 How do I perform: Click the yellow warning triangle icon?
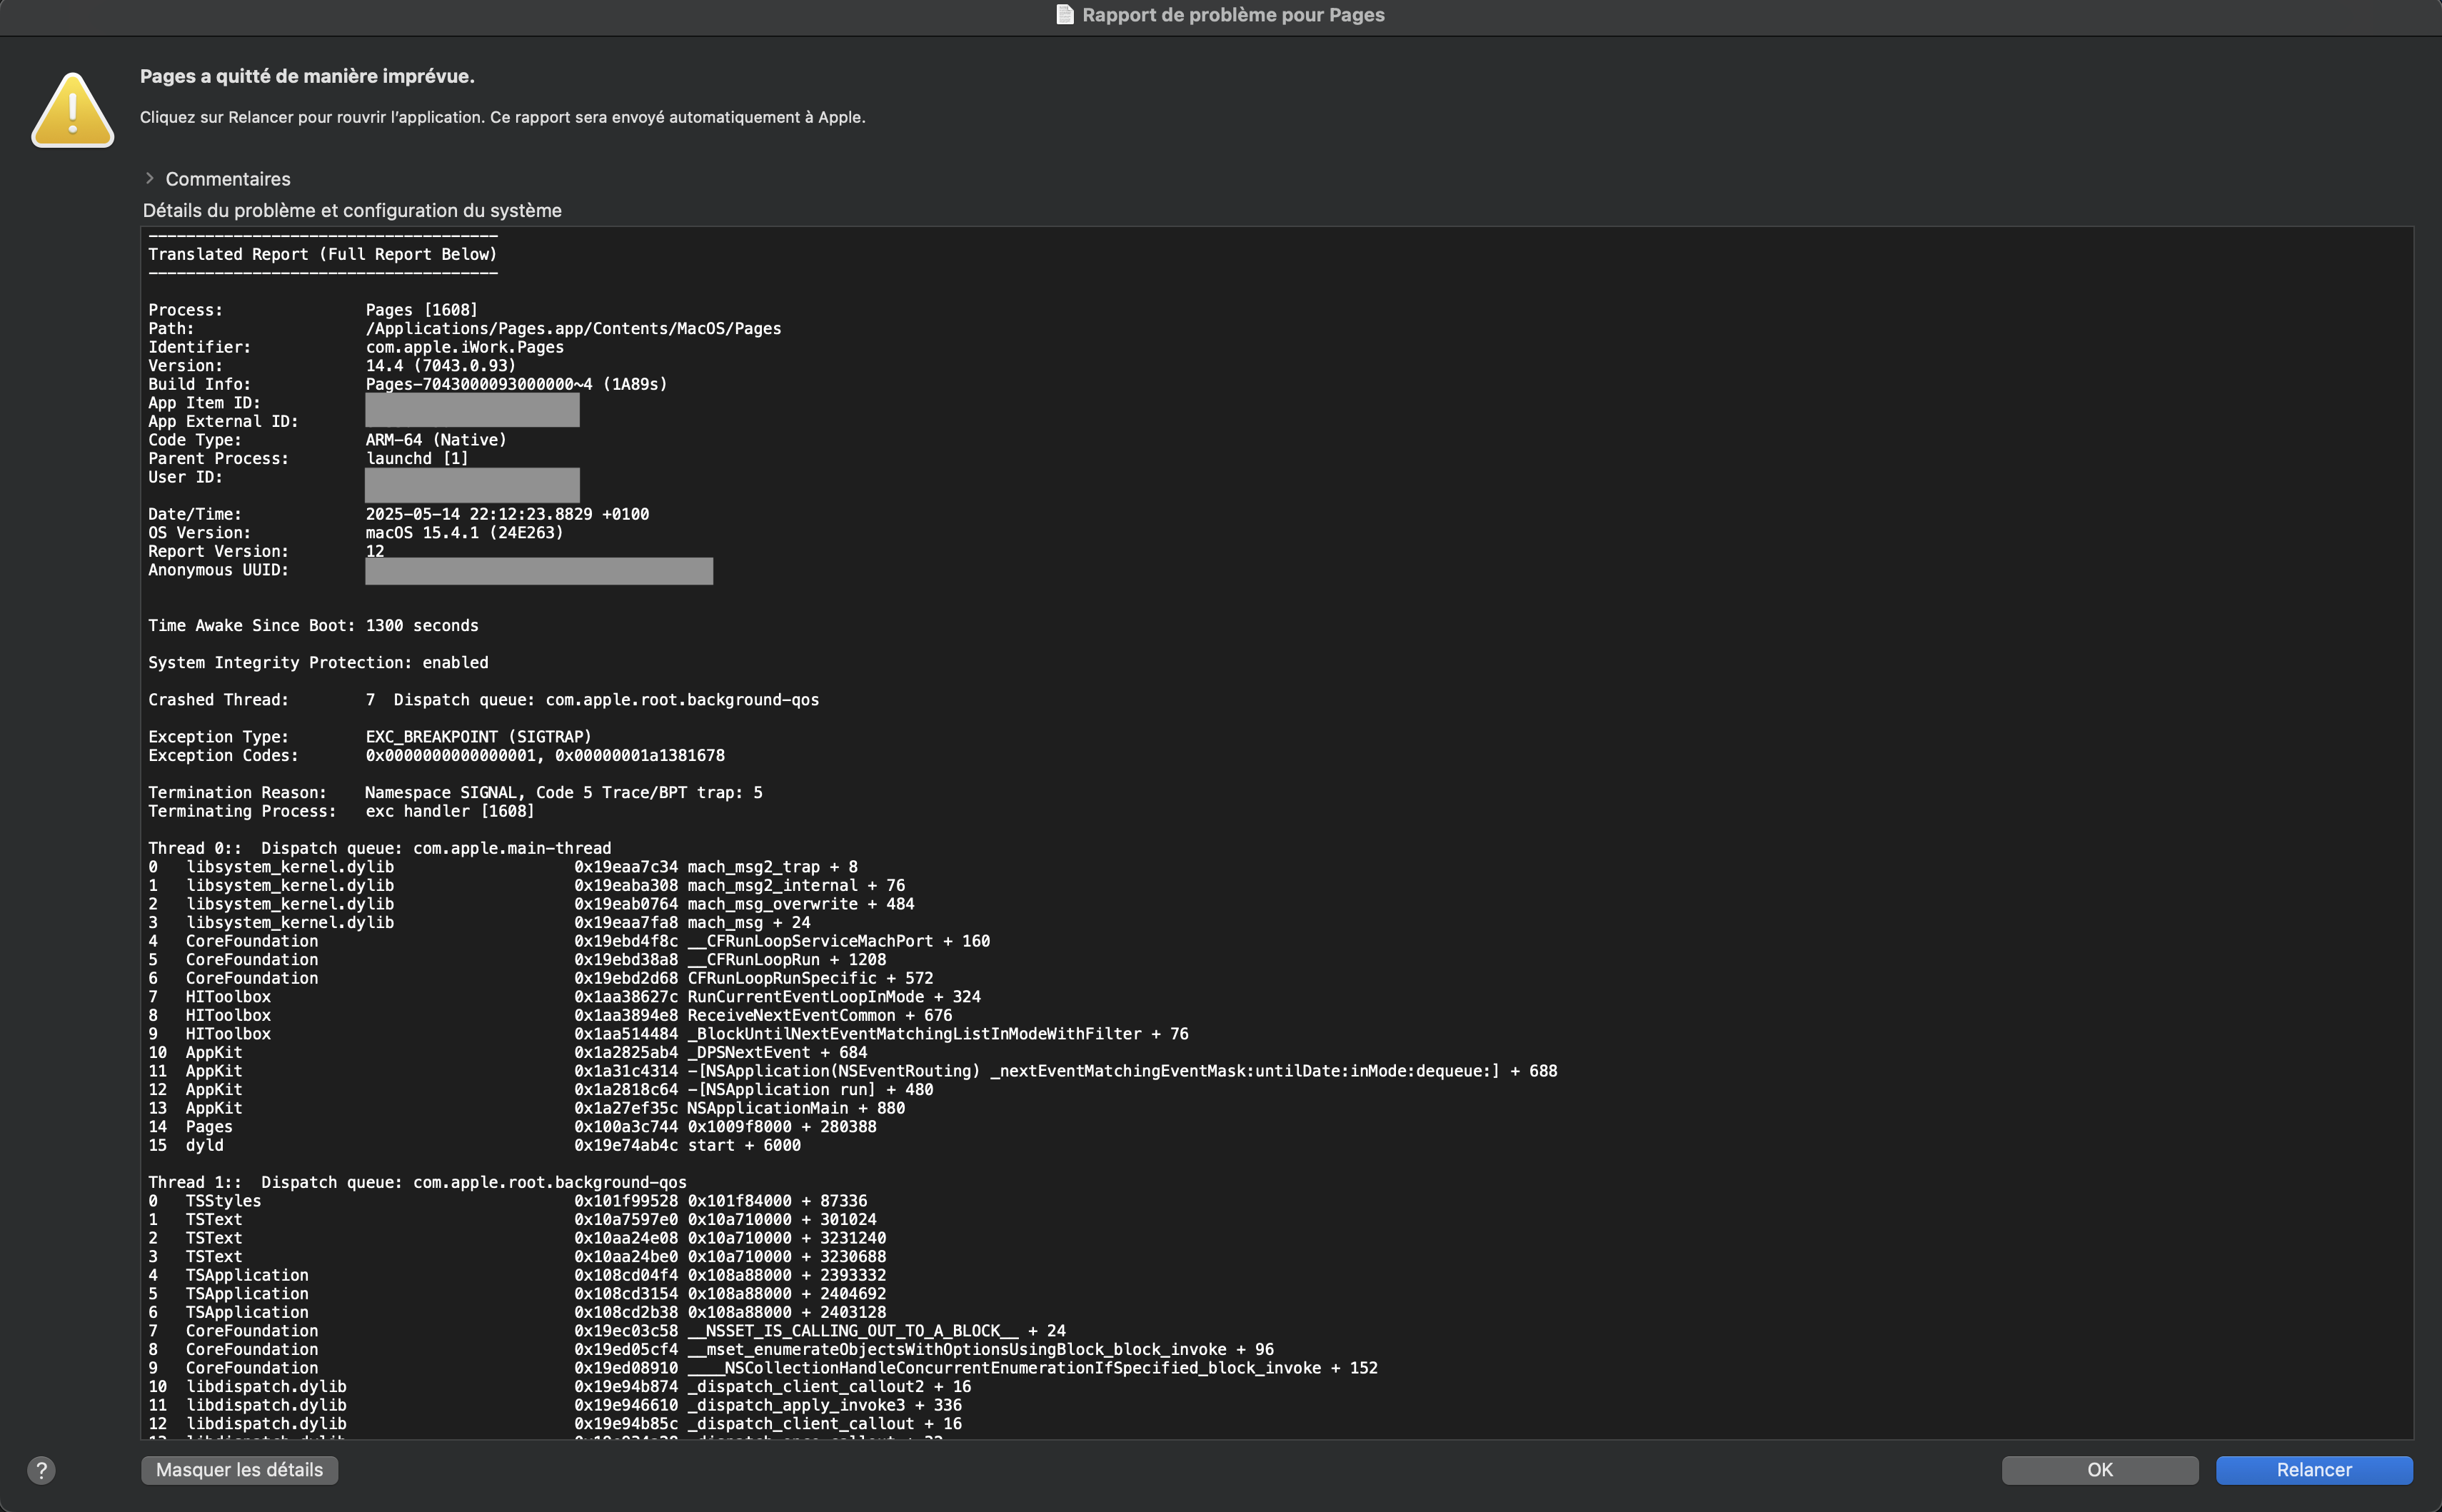pos(73,111)
